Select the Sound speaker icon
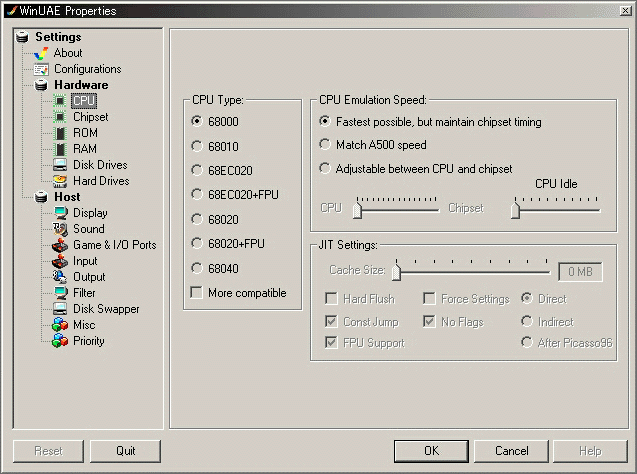This screenshot has width=637, height=474. (60, 229)
